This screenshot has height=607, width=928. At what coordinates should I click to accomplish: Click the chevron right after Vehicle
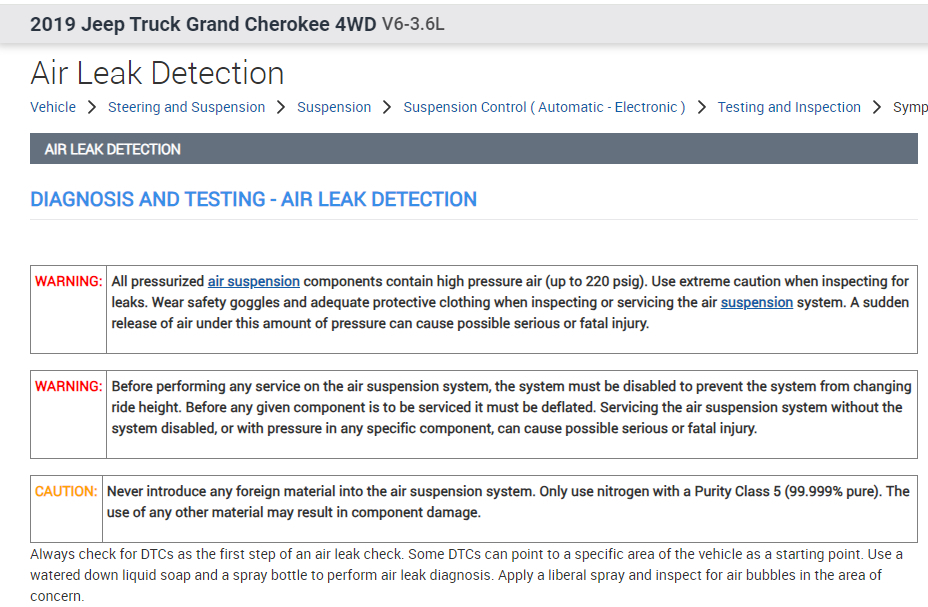point(92,107)
